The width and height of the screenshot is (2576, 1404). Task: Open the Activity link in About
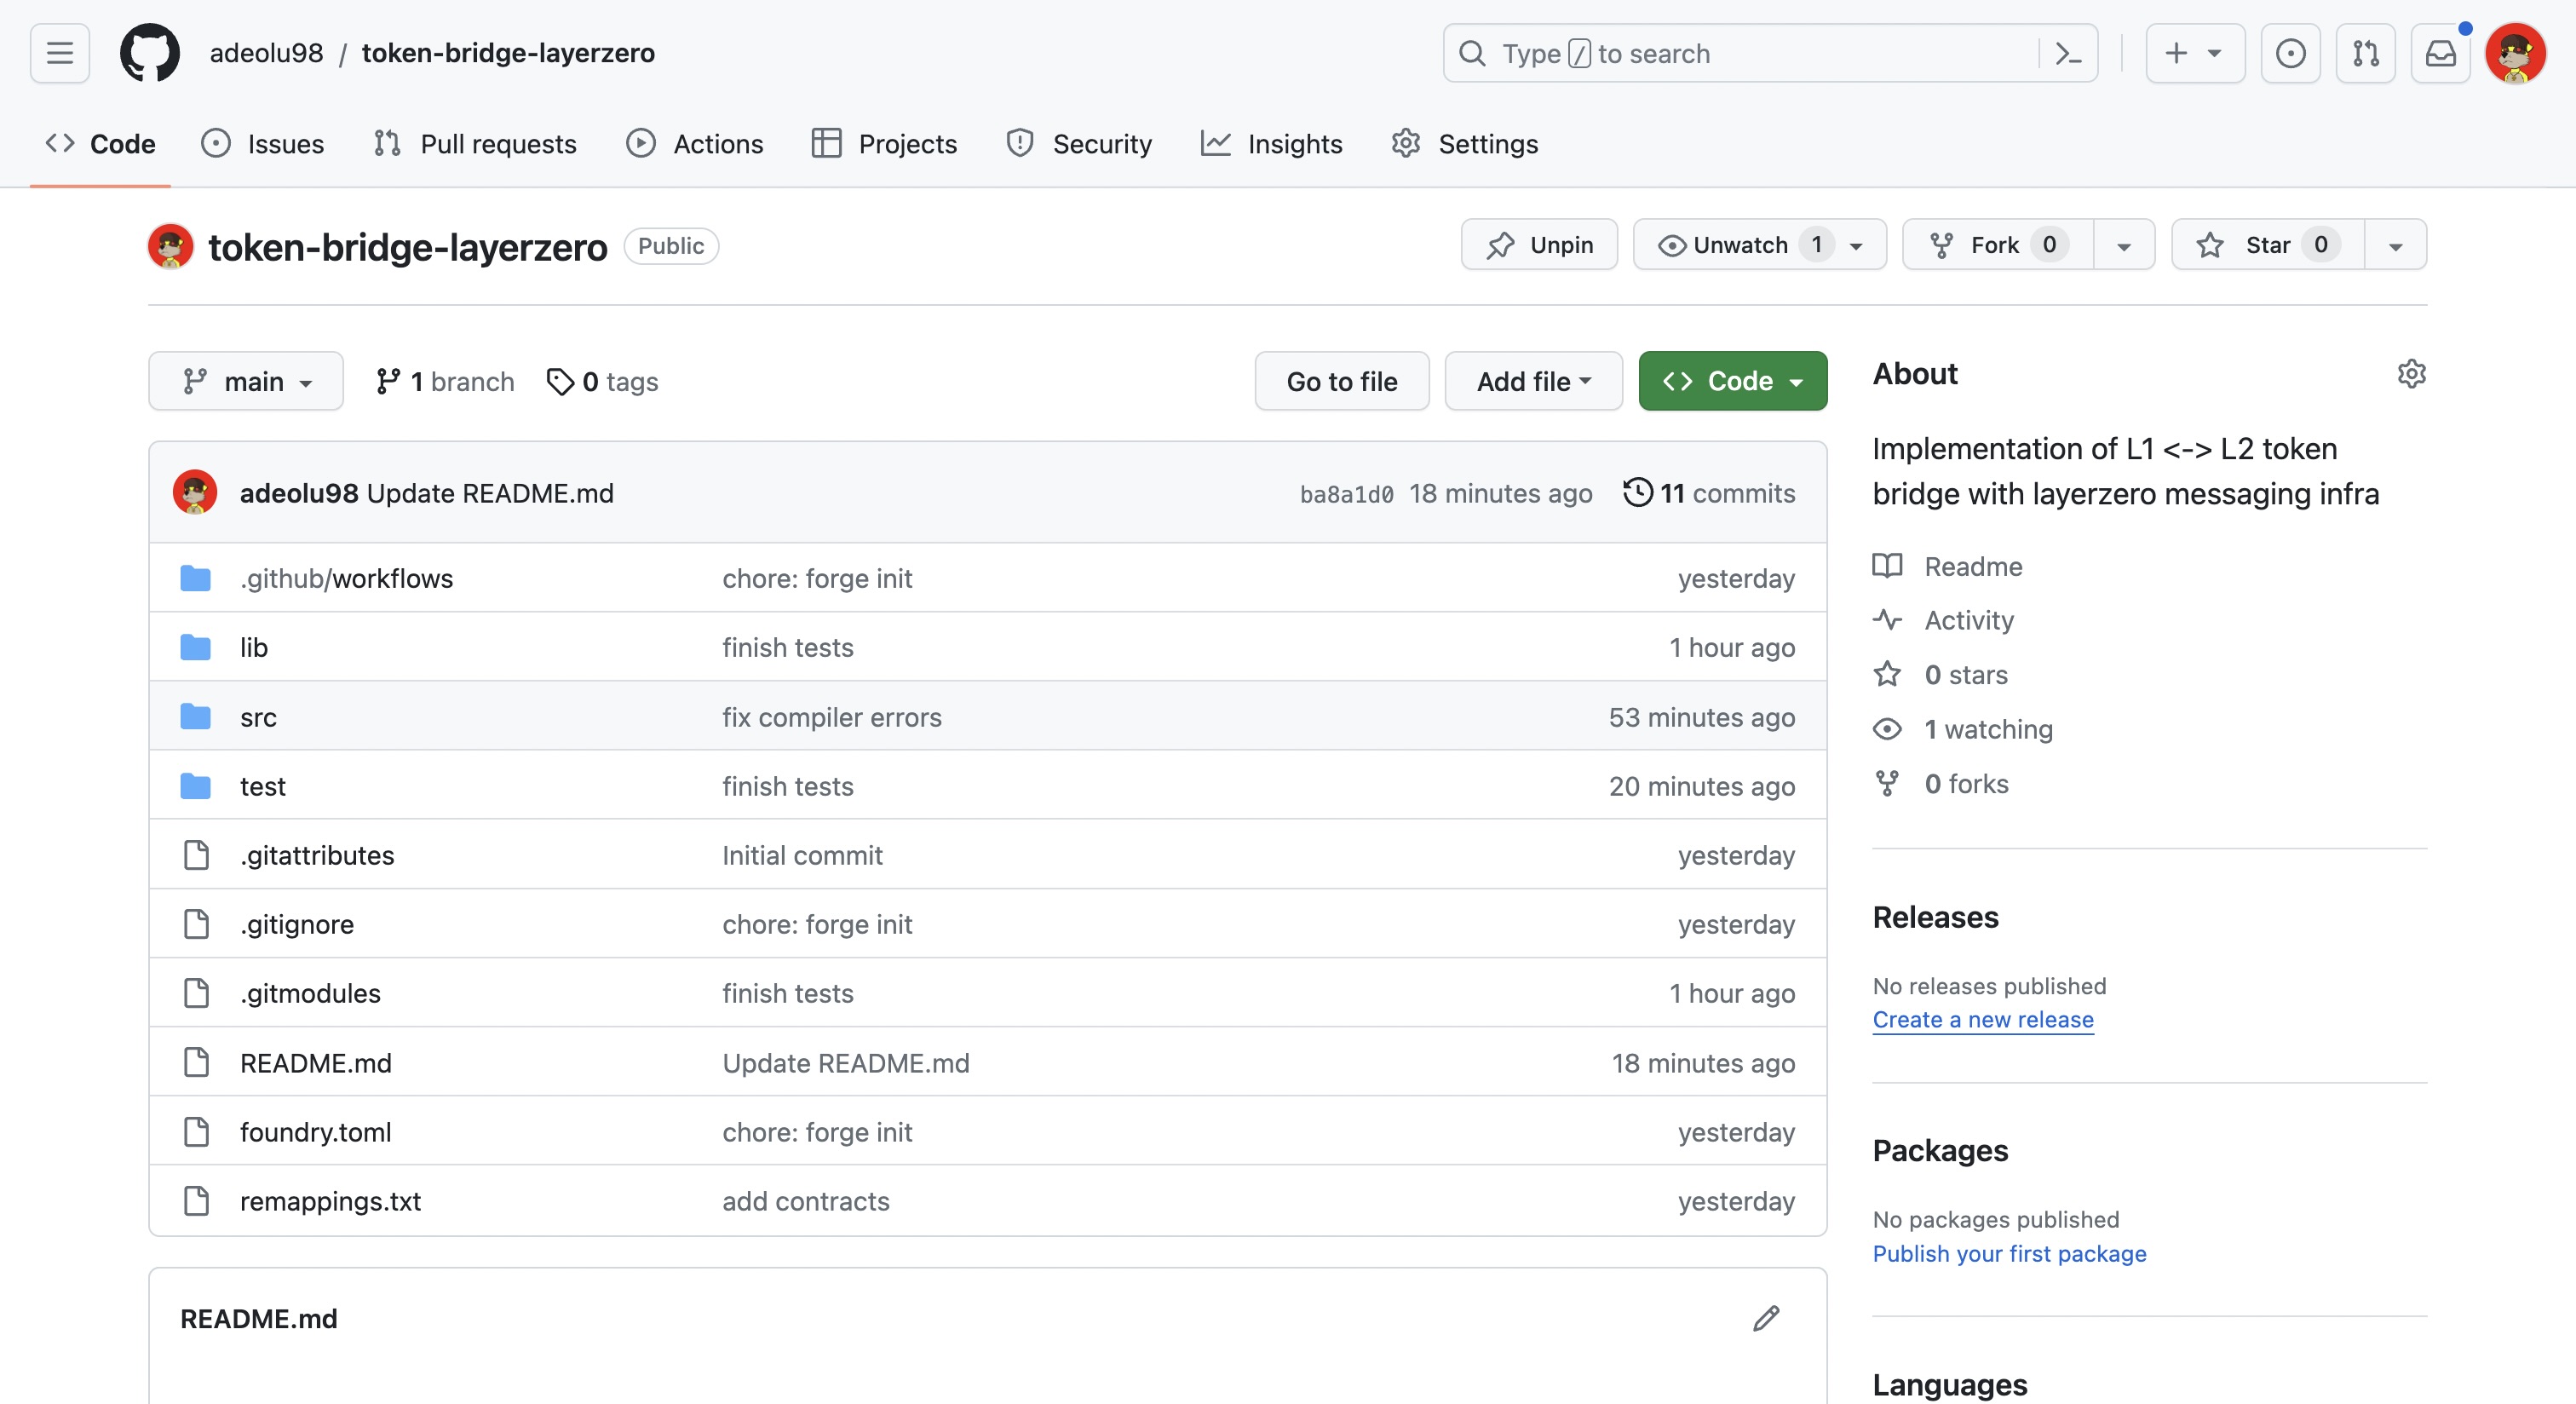tap(1943, 620)
